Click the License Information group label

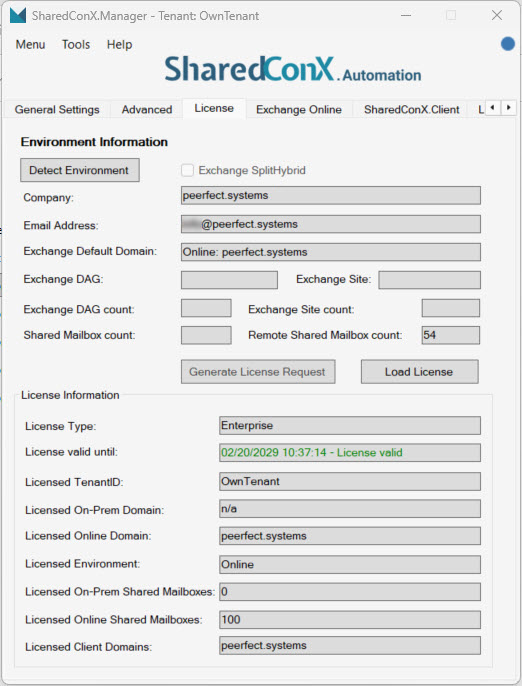coord(70,395)
